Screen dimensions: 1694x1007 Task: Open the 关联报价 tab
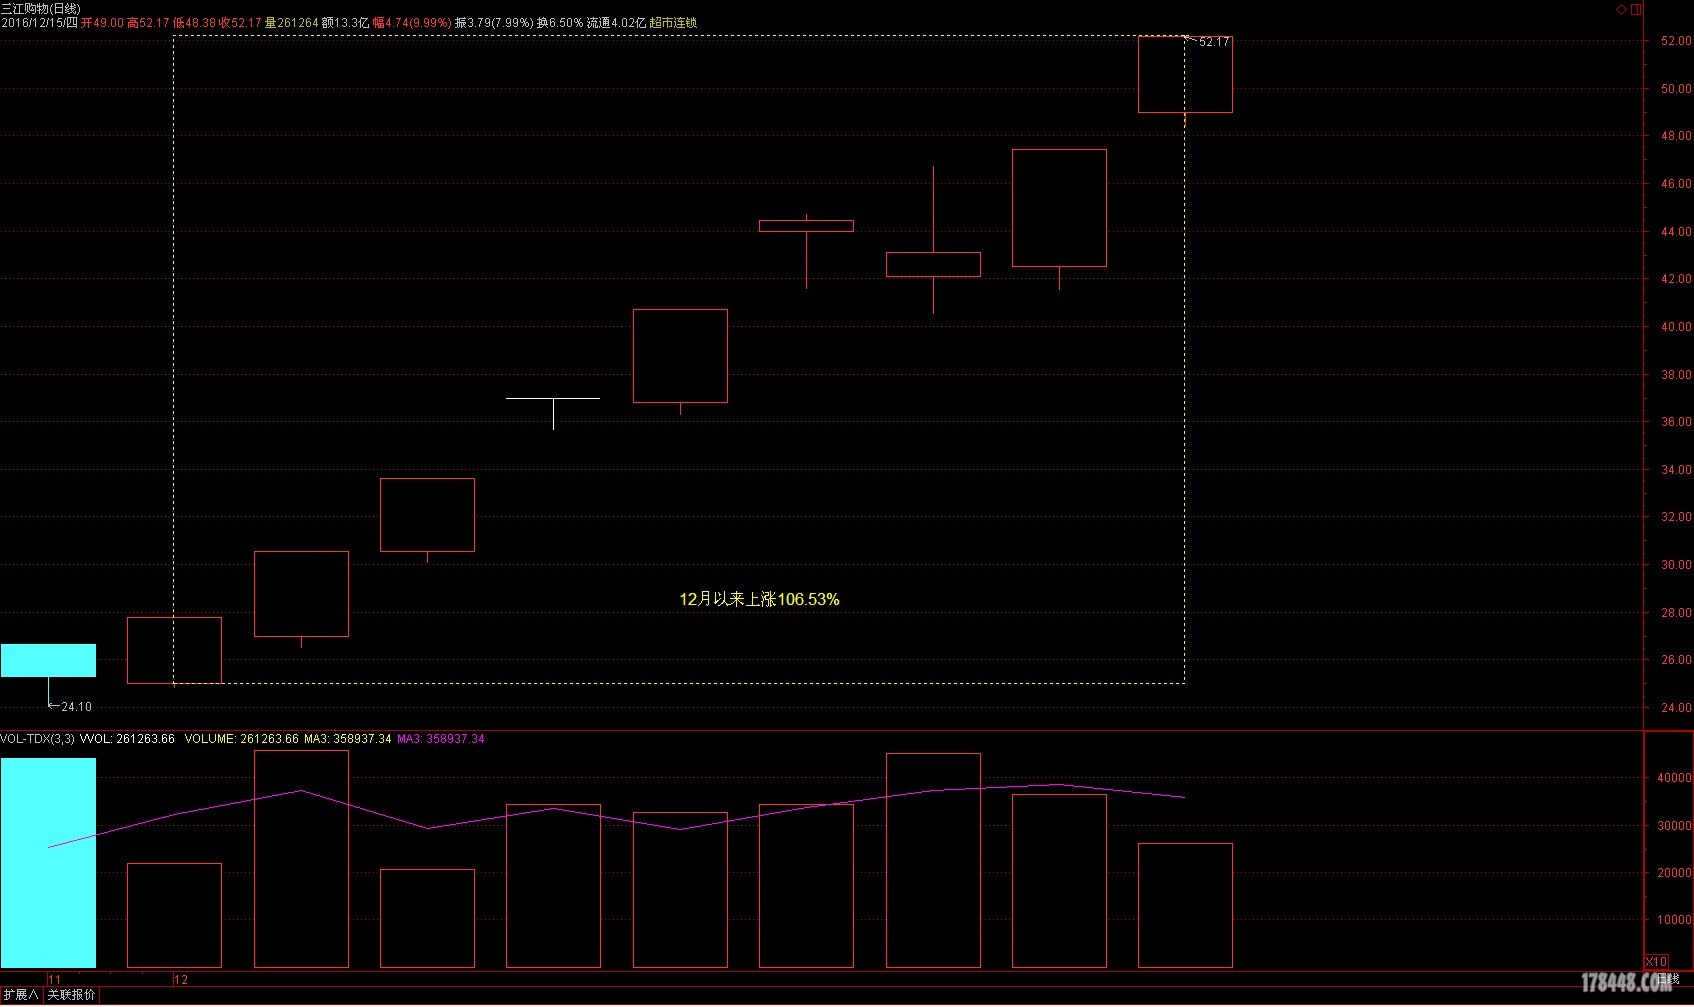click(x=71, y=995)
